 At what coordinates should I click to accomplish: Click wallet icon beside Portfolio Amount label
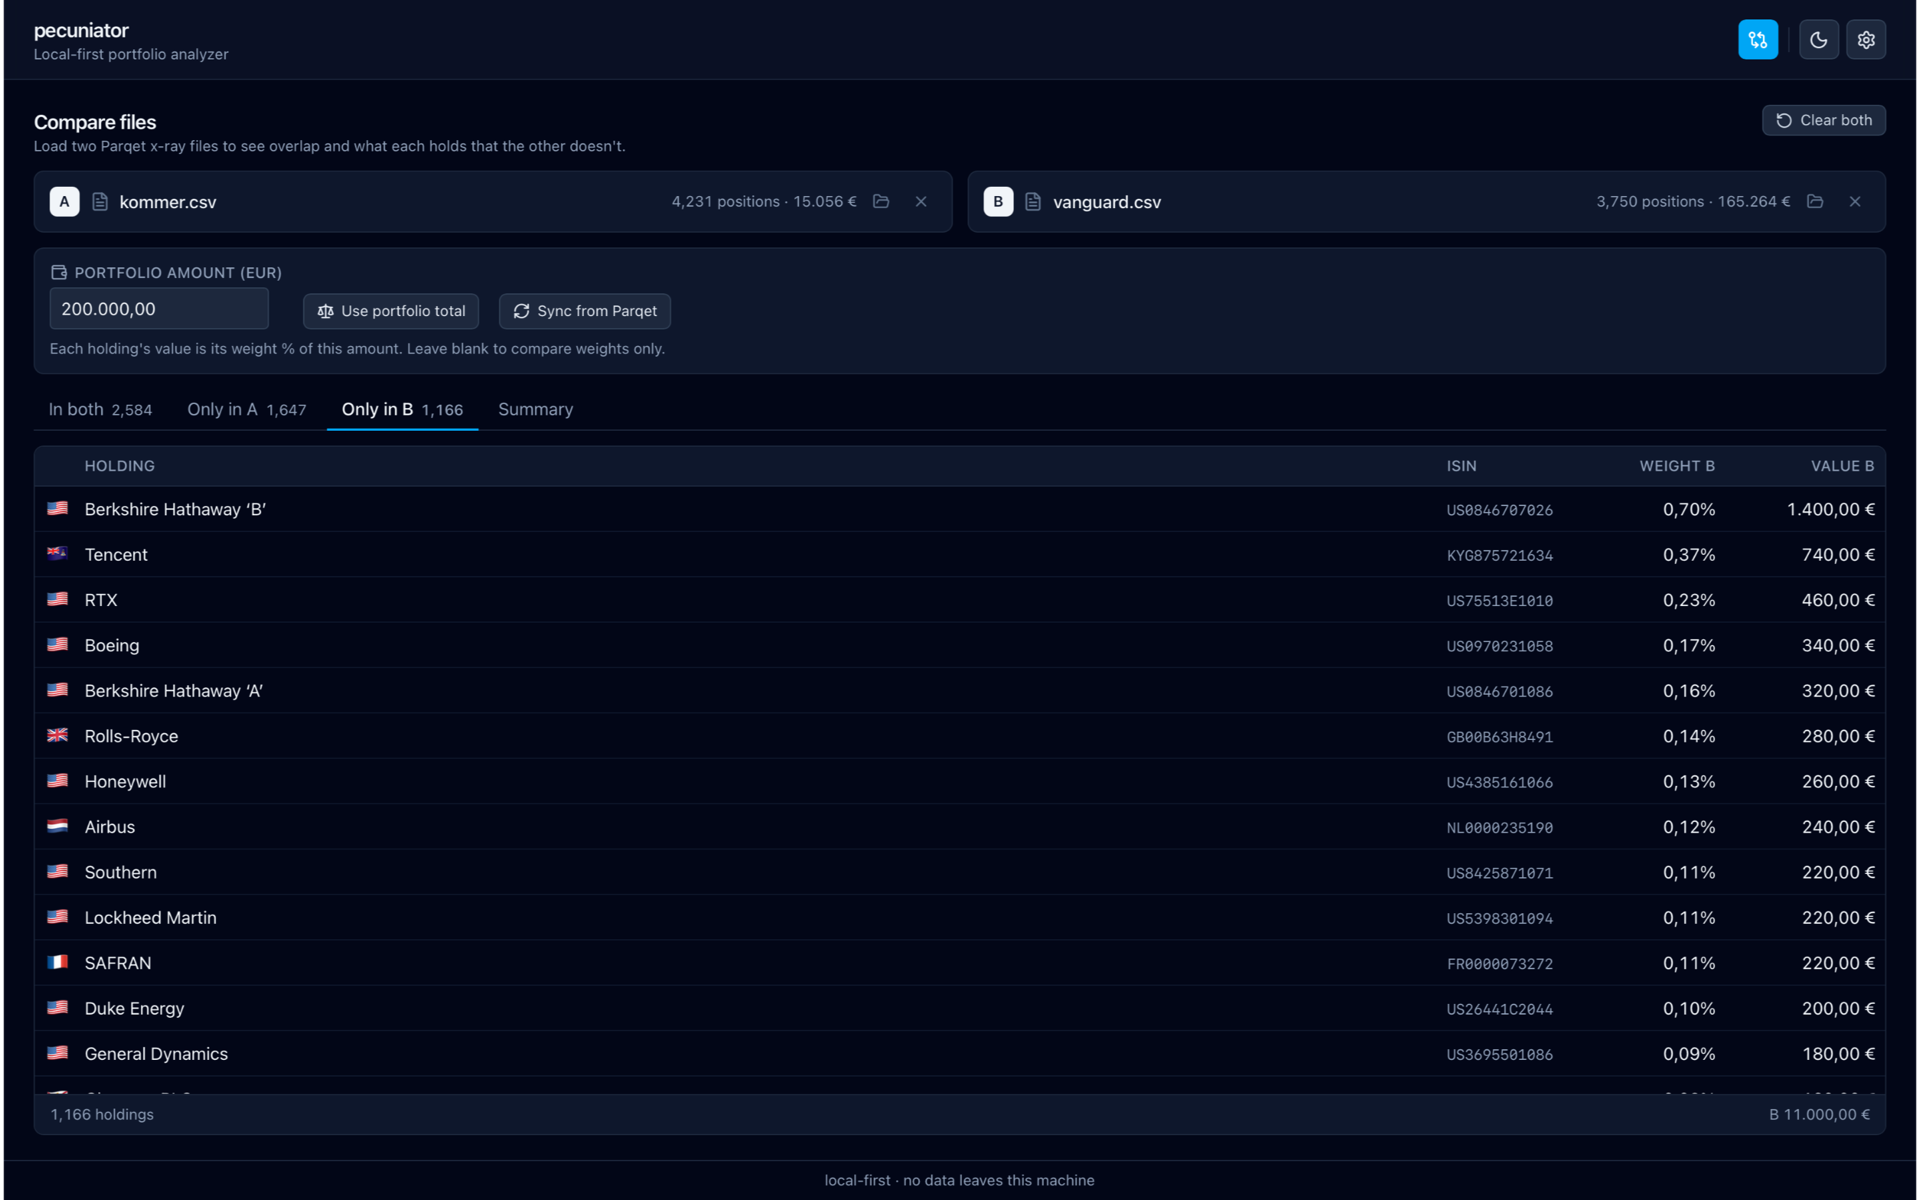point(59,272)
